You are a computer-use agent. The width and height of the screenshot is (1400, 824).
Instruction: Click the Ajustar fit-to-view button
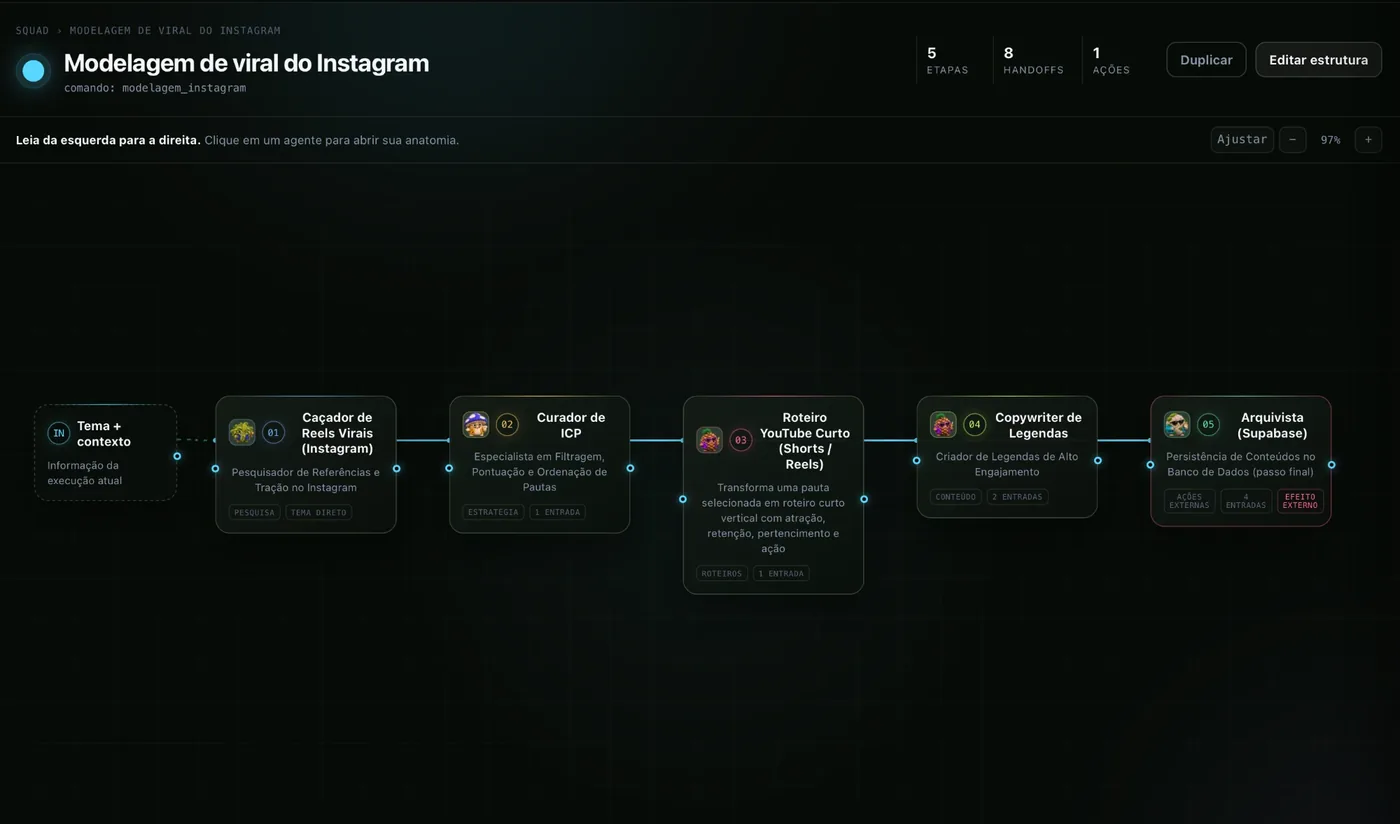pos(1242,140)
